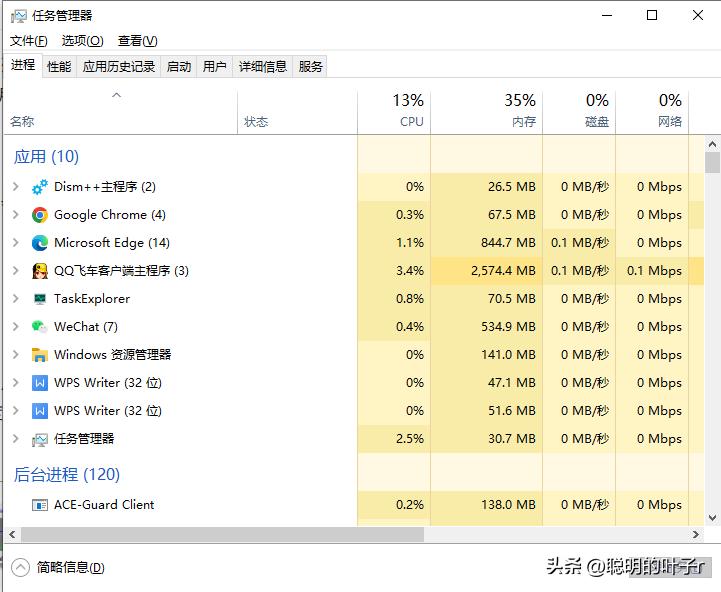The width and height of the screenshot is (721, 592).
Task: Click the WPS Writer icon using 51.6 MB
Action: click(x=40, y=411)
